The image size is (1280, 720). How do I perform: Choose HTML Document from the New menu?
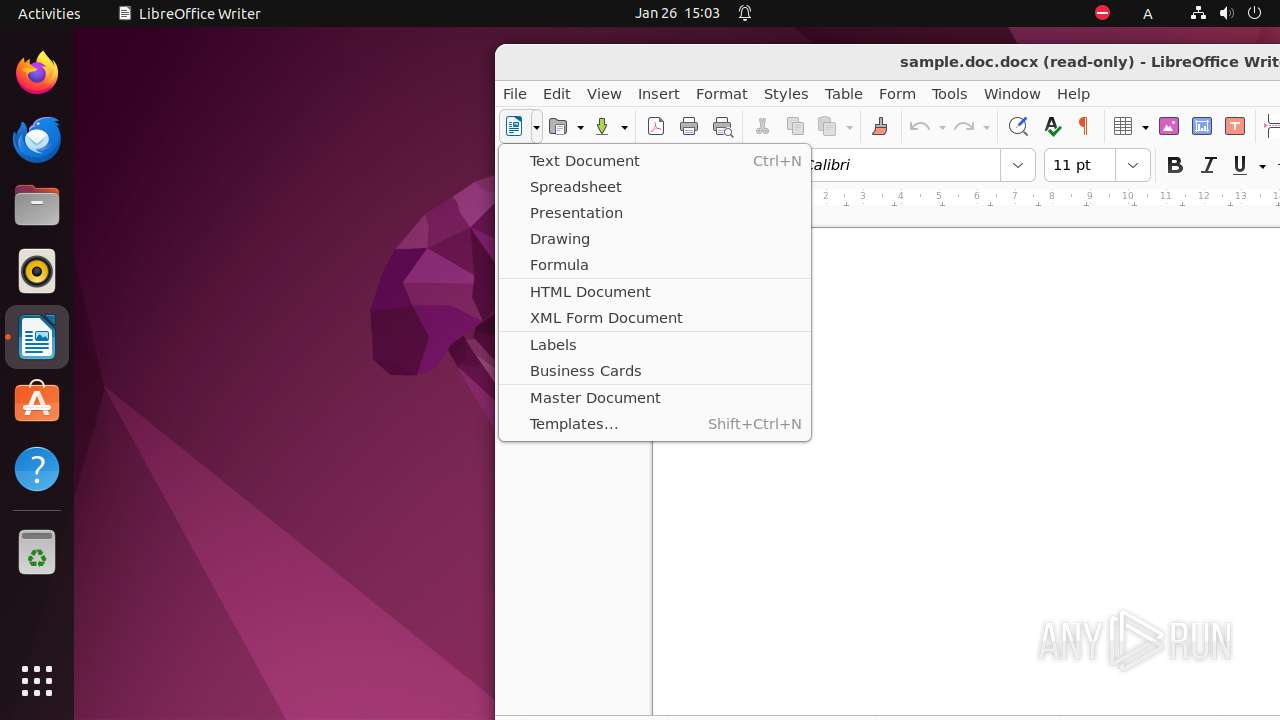point(654,291)
